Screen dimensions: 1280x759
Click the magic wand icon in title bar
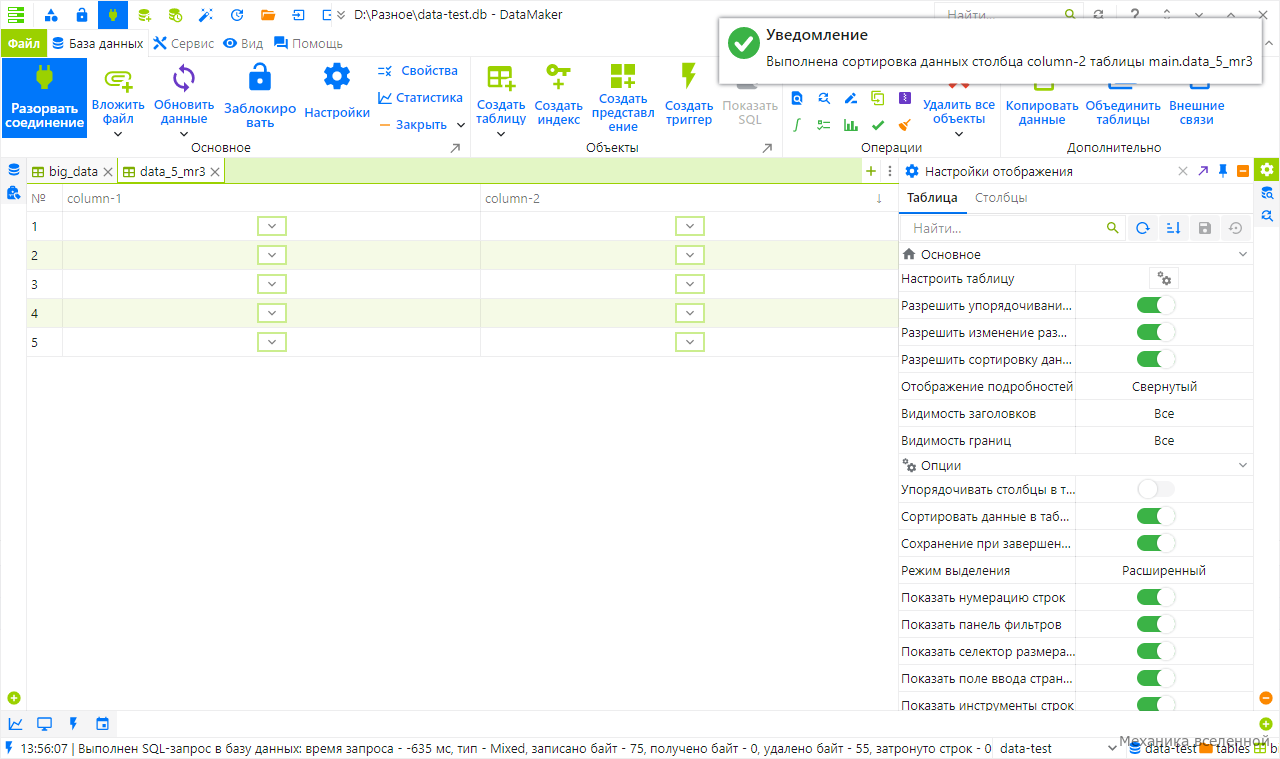(206, 15)
